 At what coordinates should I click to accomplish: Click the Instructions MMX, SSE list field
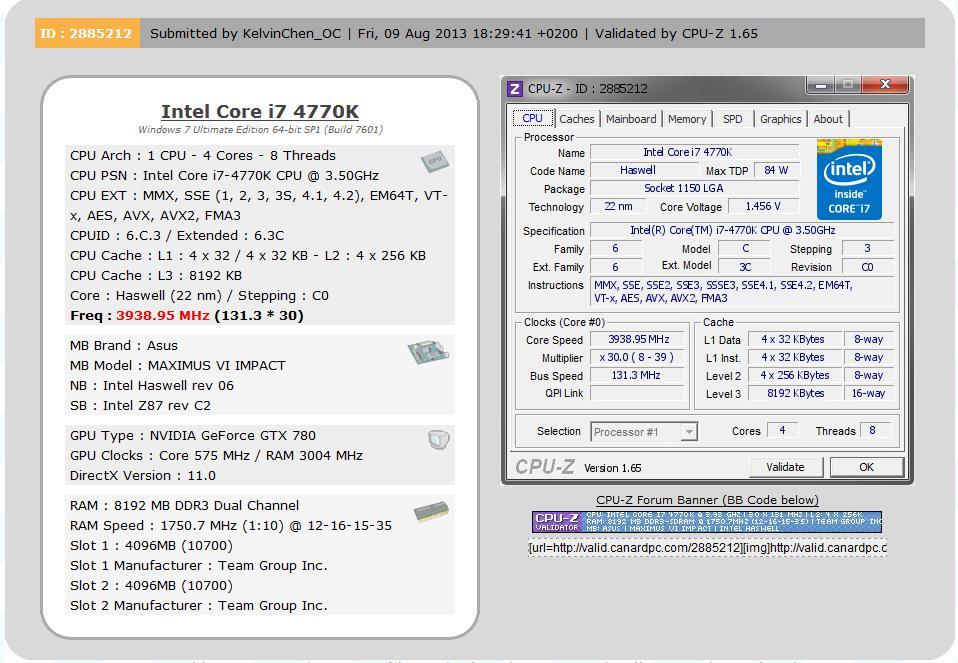pyautogui.click(x=742, y=291)
